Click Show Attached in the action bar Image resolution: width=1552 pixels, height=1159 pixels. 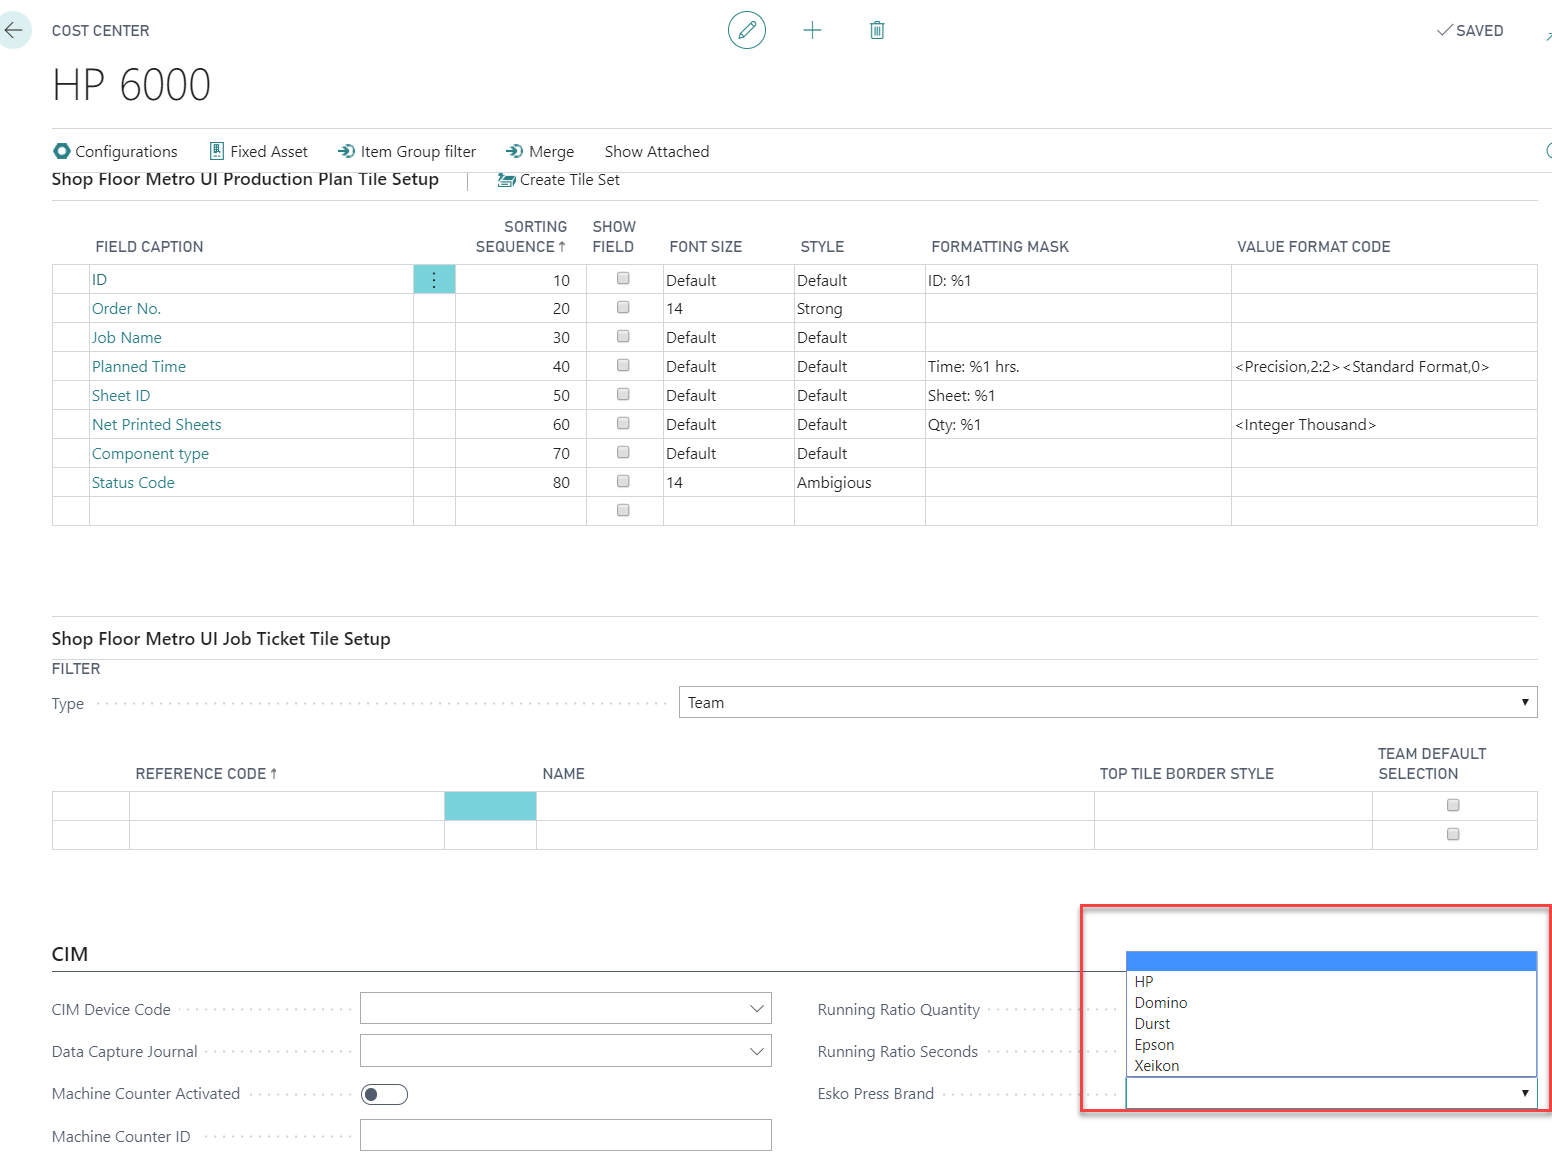656,151
